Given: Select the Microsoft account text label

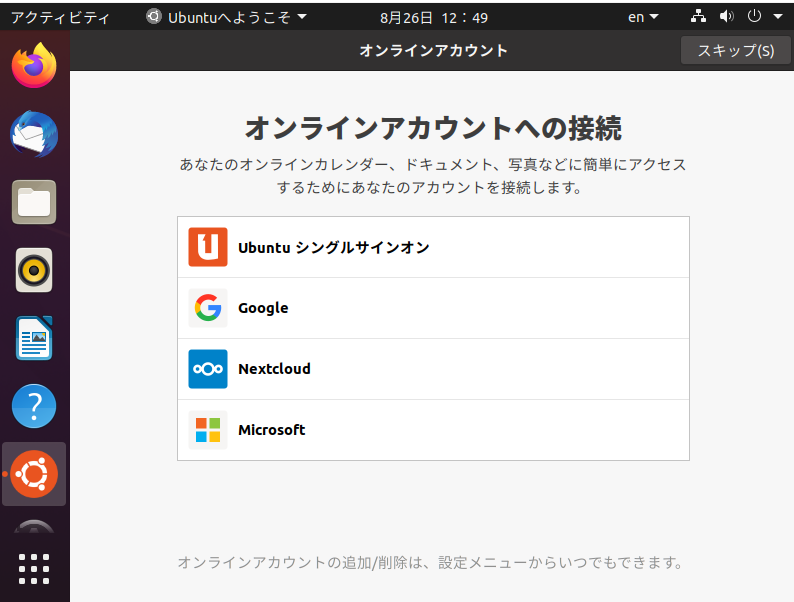Looking at the screenshot, I should point(272,430).
